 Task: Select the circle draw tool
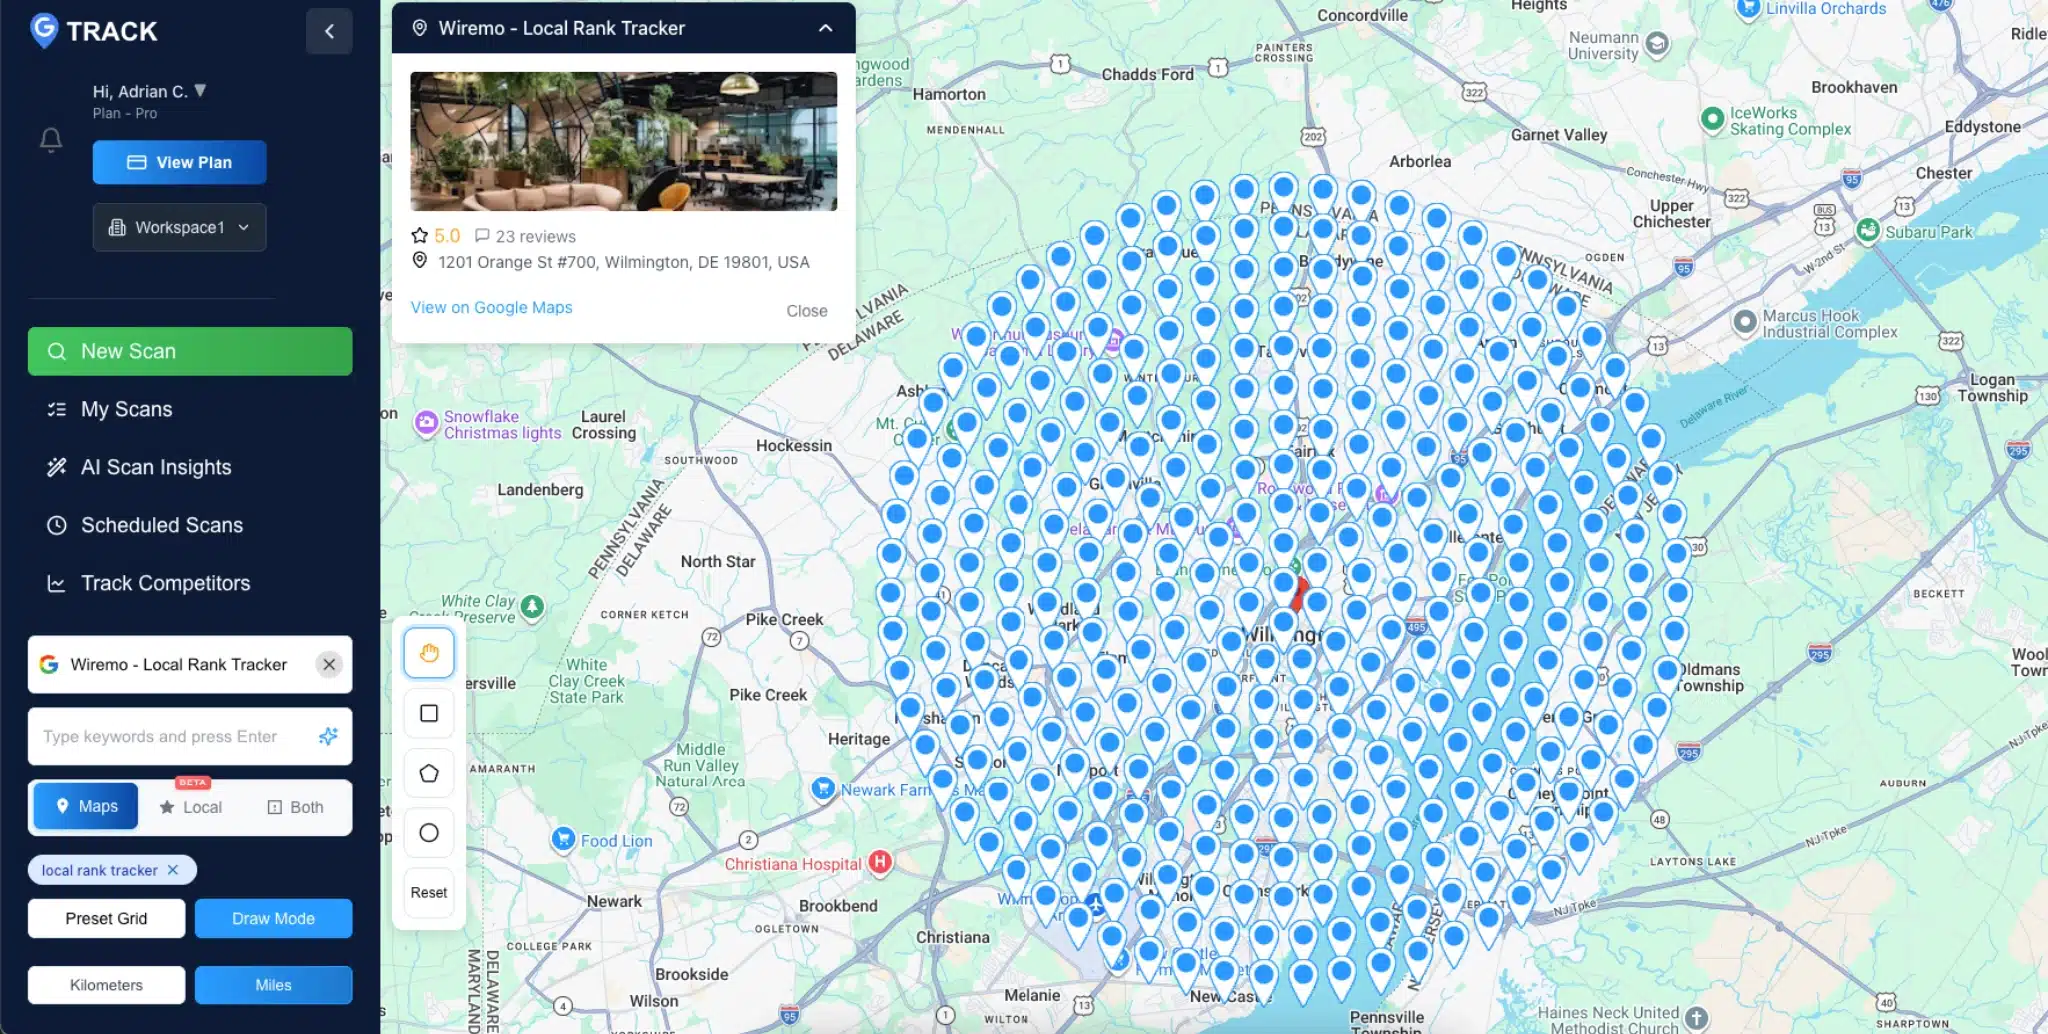coord(429,833)
